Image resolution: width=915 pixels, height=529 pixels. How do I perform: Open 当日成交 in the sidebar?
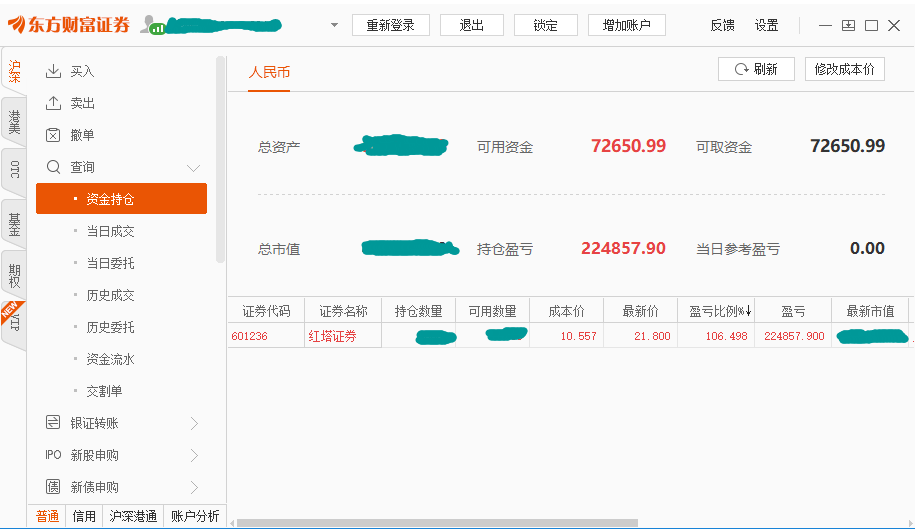[x=110, y=231]
